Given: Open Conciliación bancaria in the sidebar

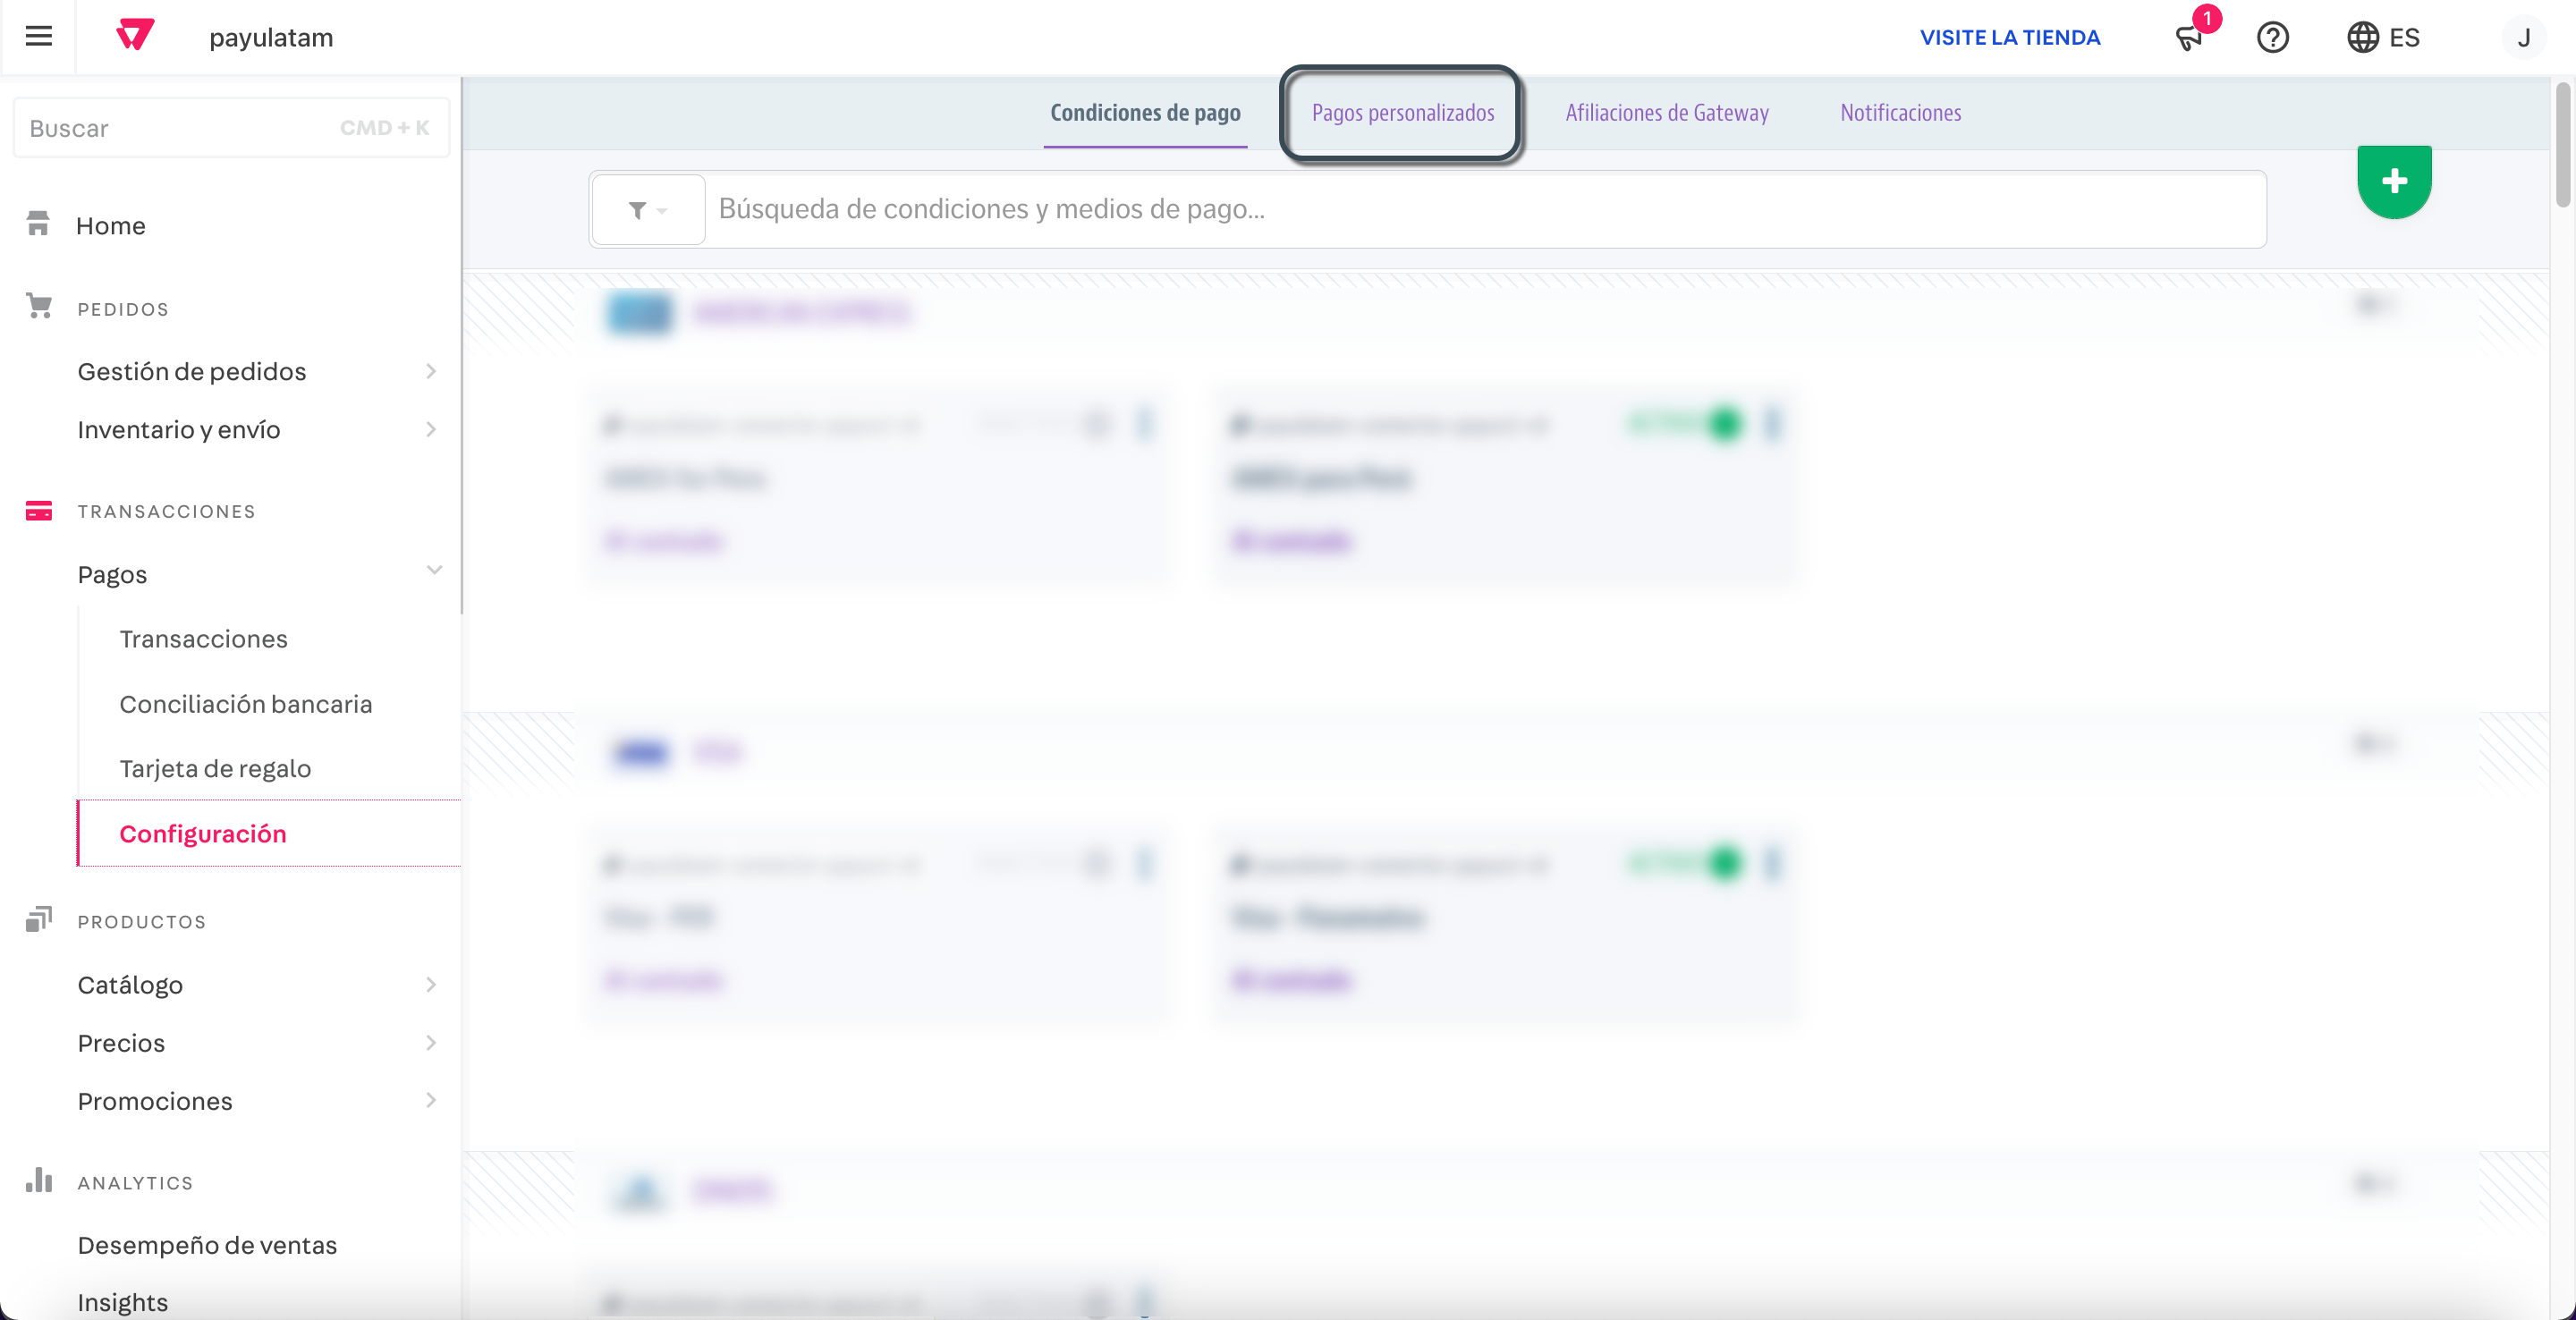Looking at the screenshot, I should (x=246, y=704).
